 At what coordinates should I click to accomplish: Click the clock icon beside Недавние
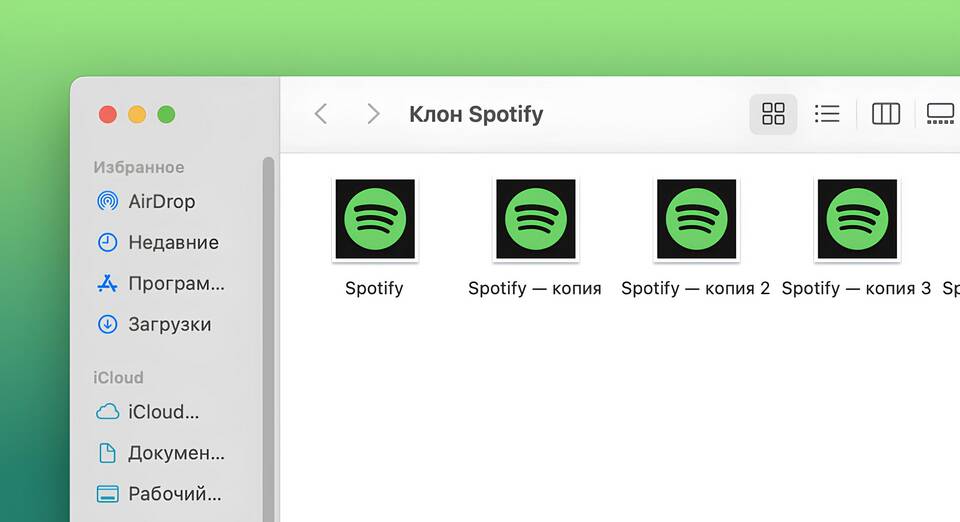(107, 242)
